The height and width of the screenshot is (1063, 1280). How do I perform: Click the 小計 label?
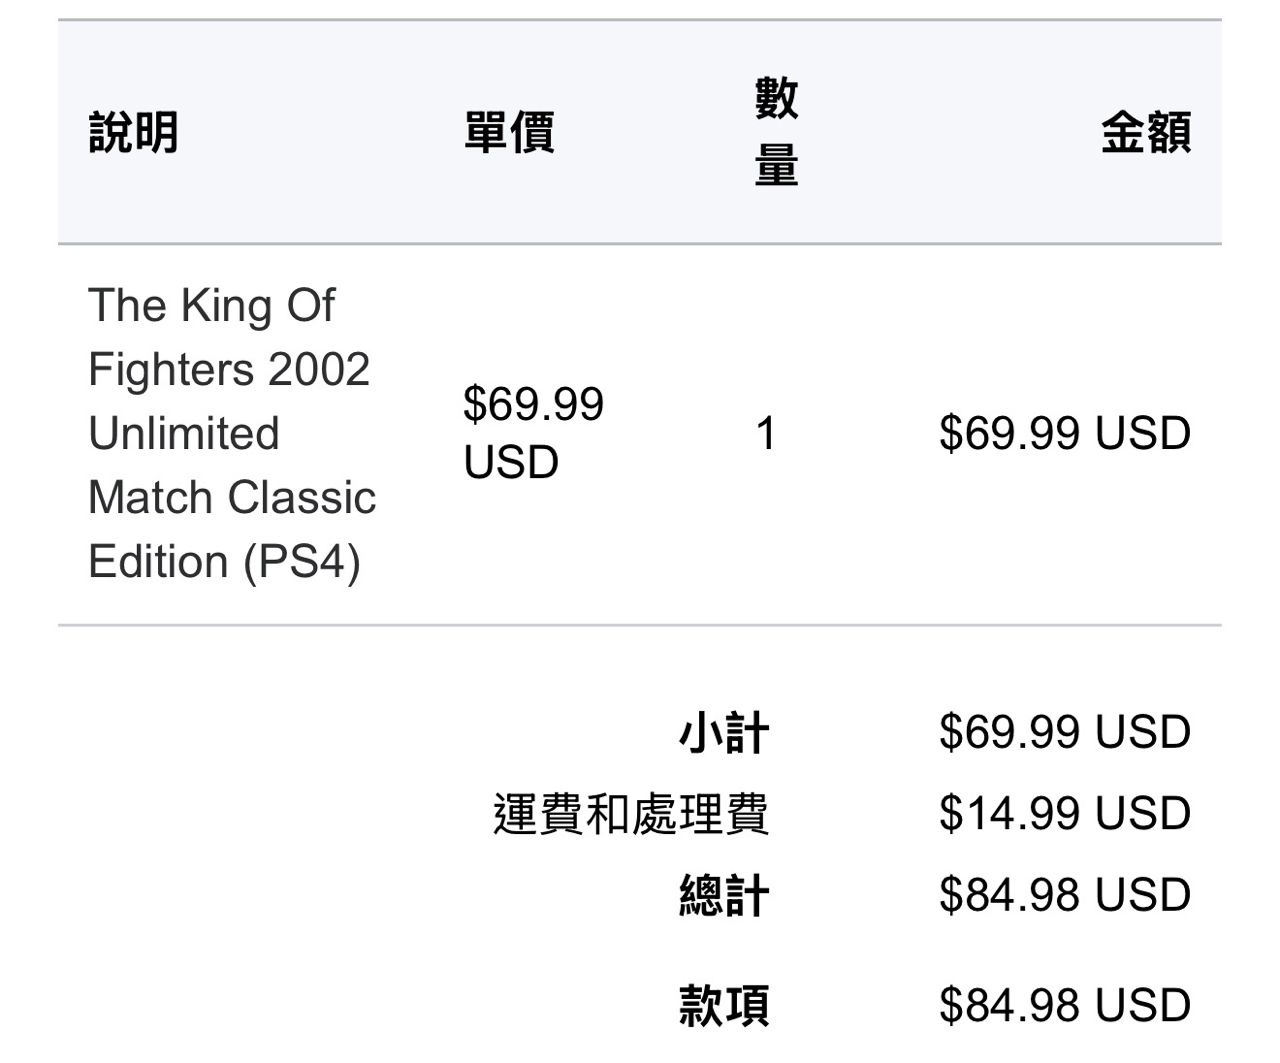(724, 732)
